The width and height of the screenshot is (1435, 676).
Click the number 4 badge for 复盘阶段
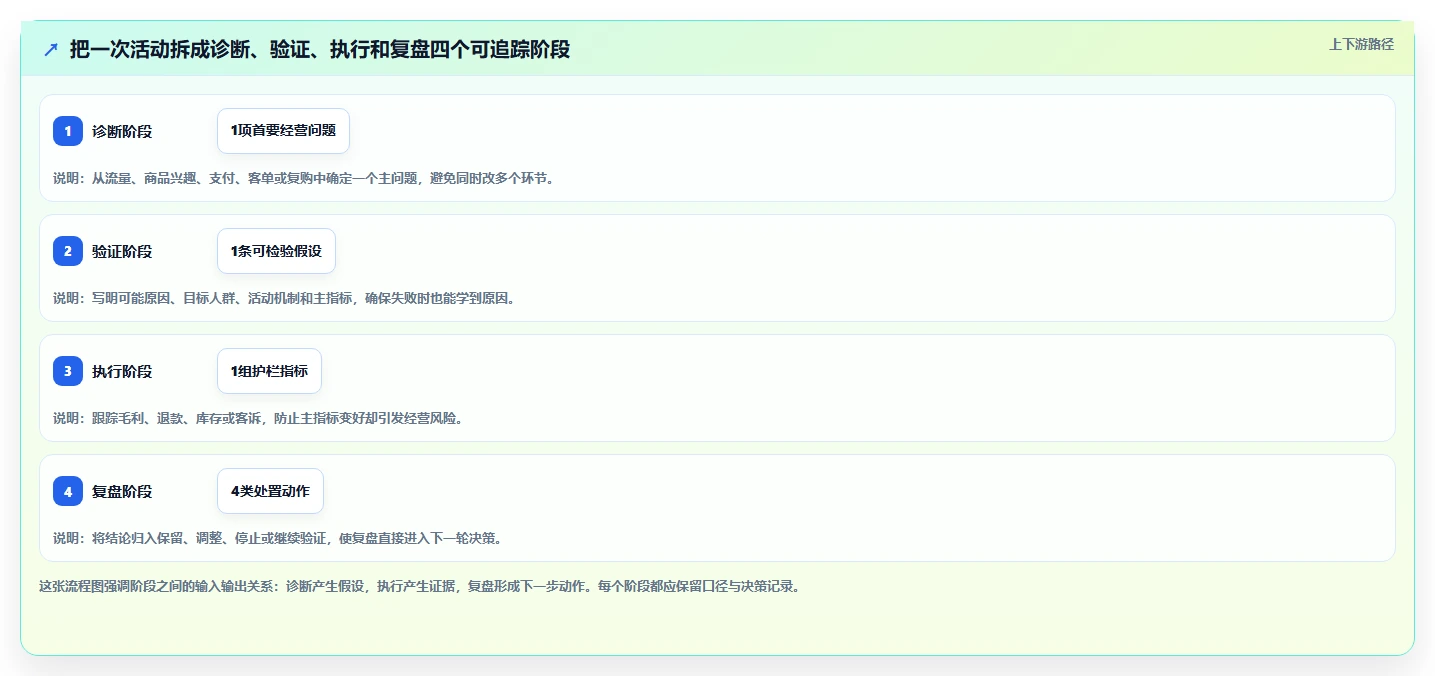(x=68, y=491)
